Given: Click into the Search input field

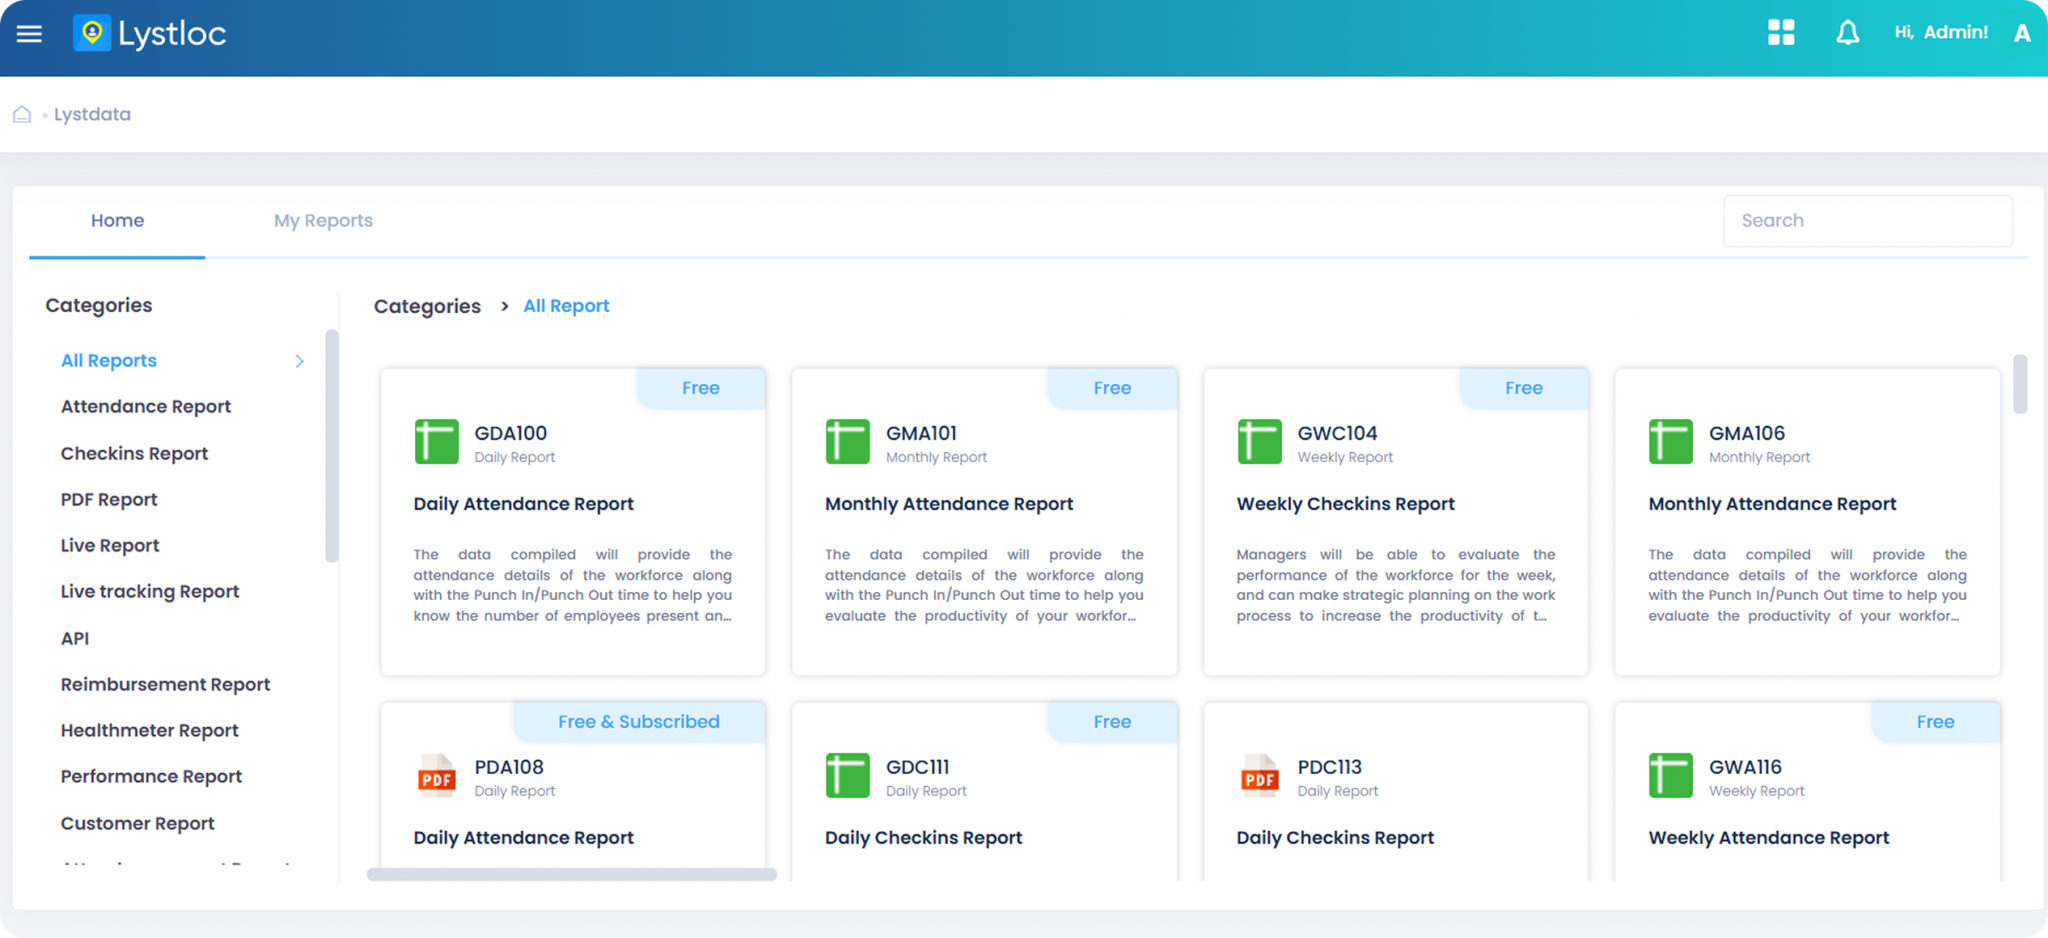Looking at the screenshot, I should coord(1867,221).
